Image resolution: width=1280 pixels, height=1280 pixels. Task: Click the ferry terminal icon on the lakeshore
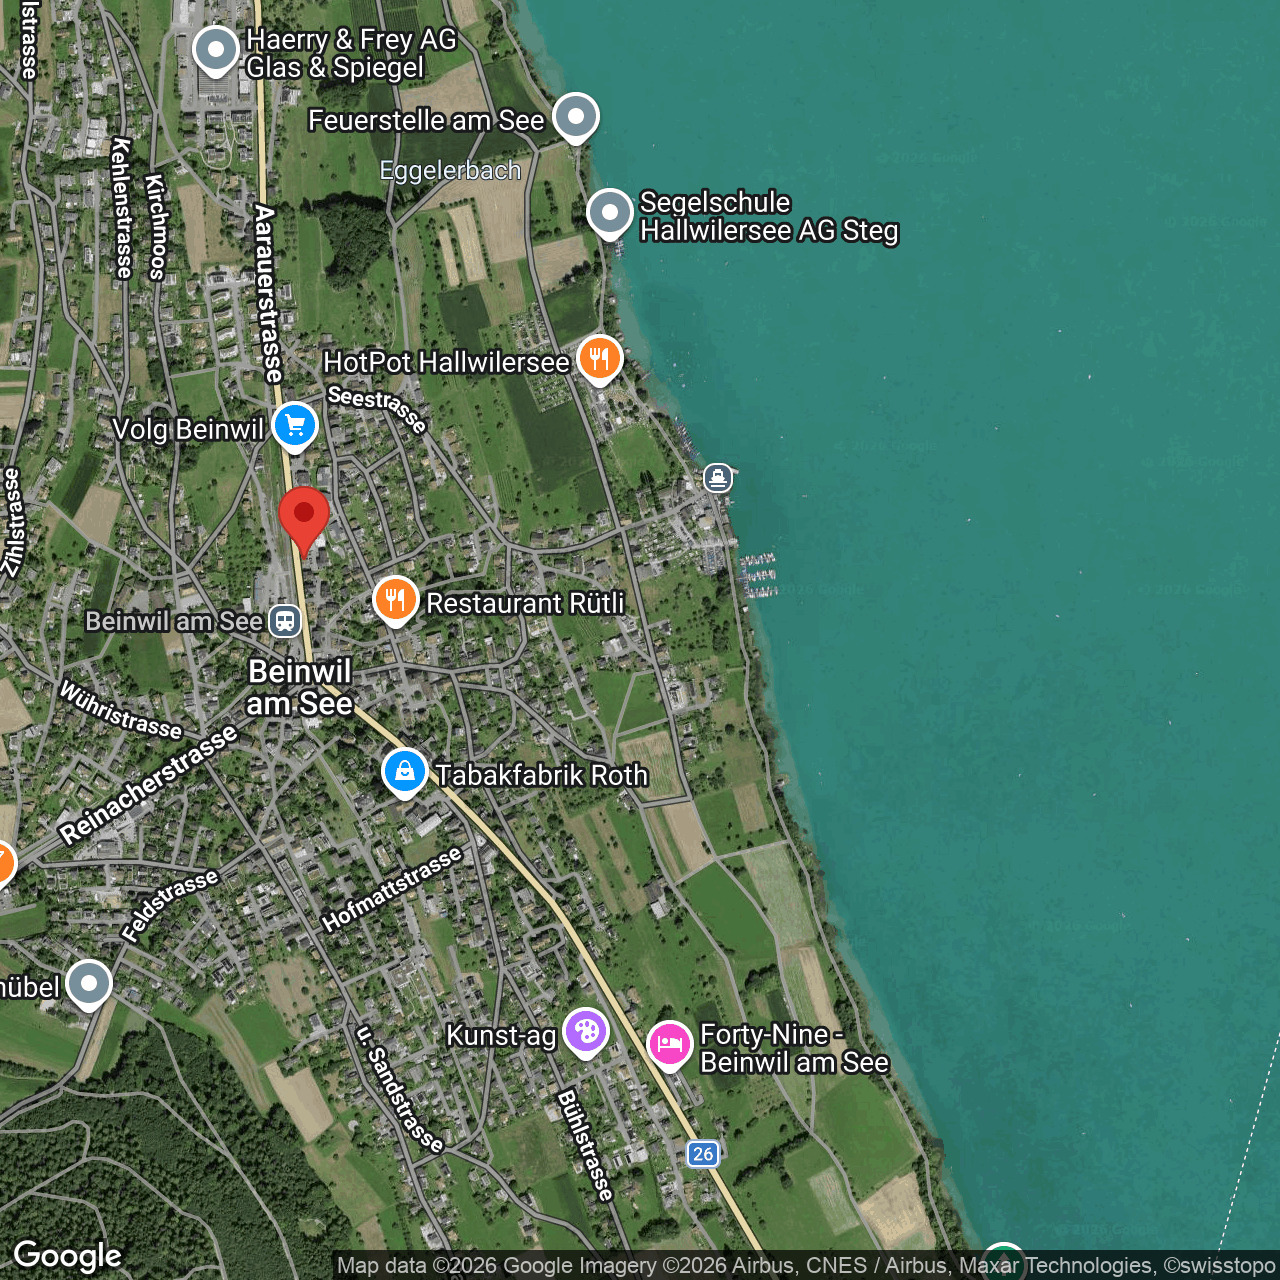tap(717, 478)
